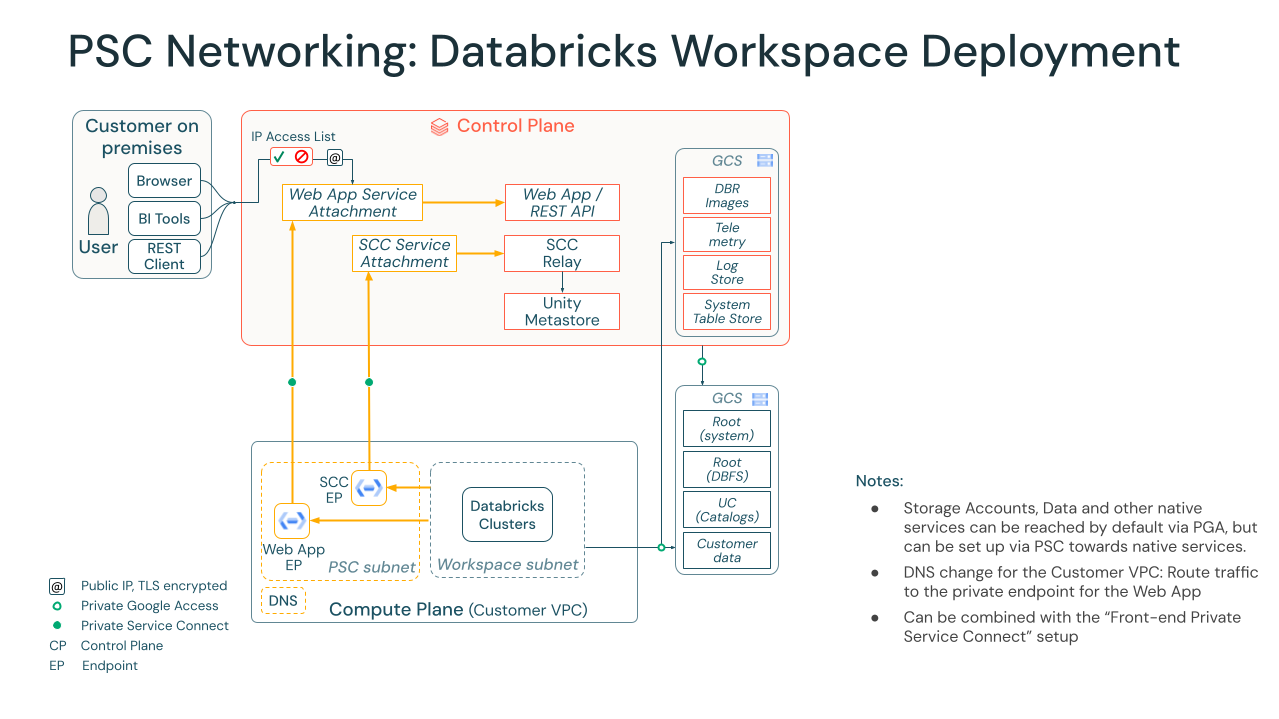Click the GCS storage icon above Root (system)
This screenshot has height=719, width=1279.
(x=760, y=399)
